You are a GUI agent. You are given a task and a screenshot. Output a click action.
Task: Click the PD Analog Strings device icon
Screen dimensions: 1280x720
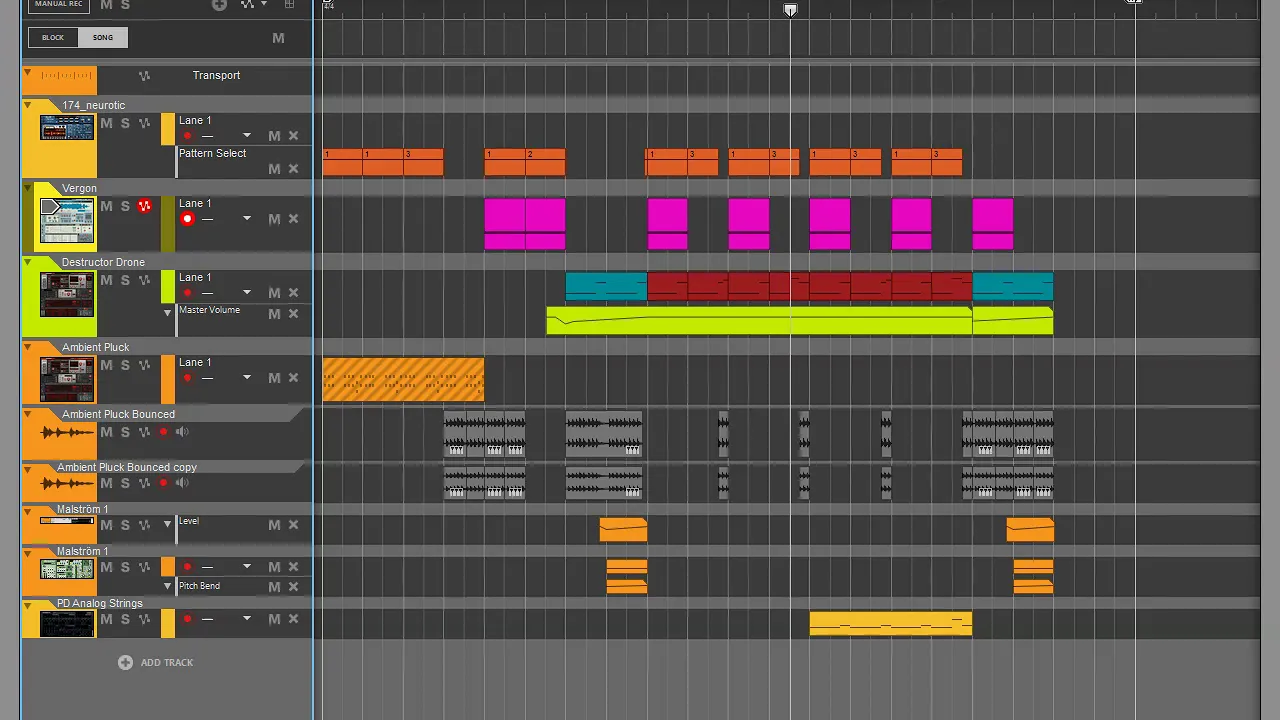point(67,623)
